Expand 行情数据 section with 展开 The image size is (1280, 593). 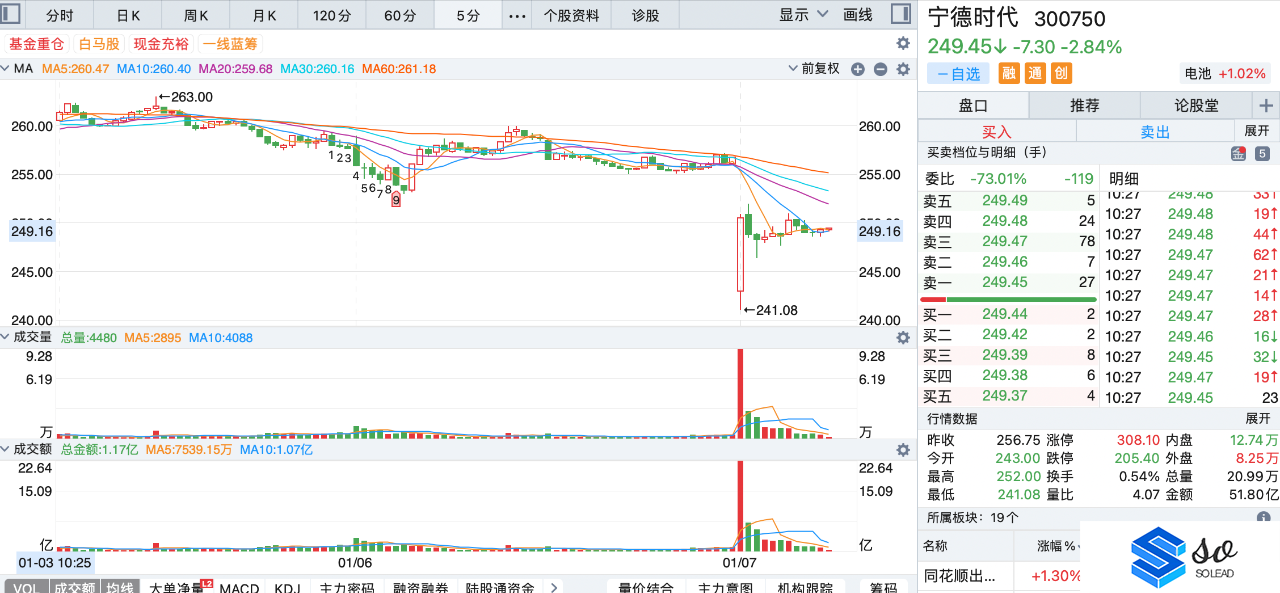(1257, 418)
